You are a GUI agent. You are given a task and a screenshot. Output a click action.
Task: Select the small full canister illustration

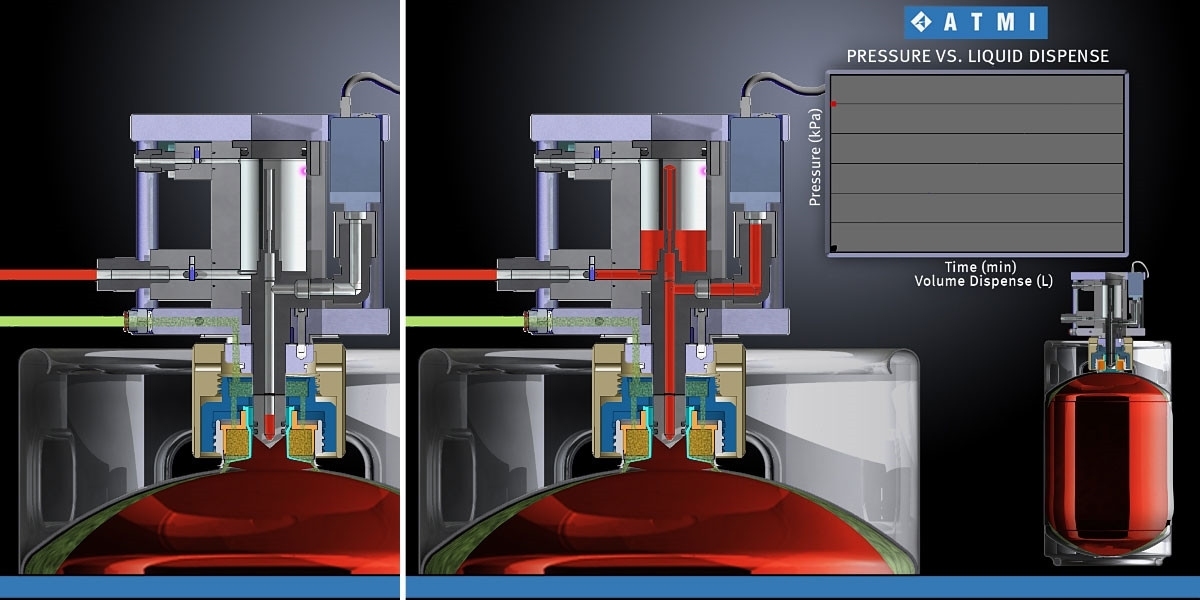(x=1107, y=415)
